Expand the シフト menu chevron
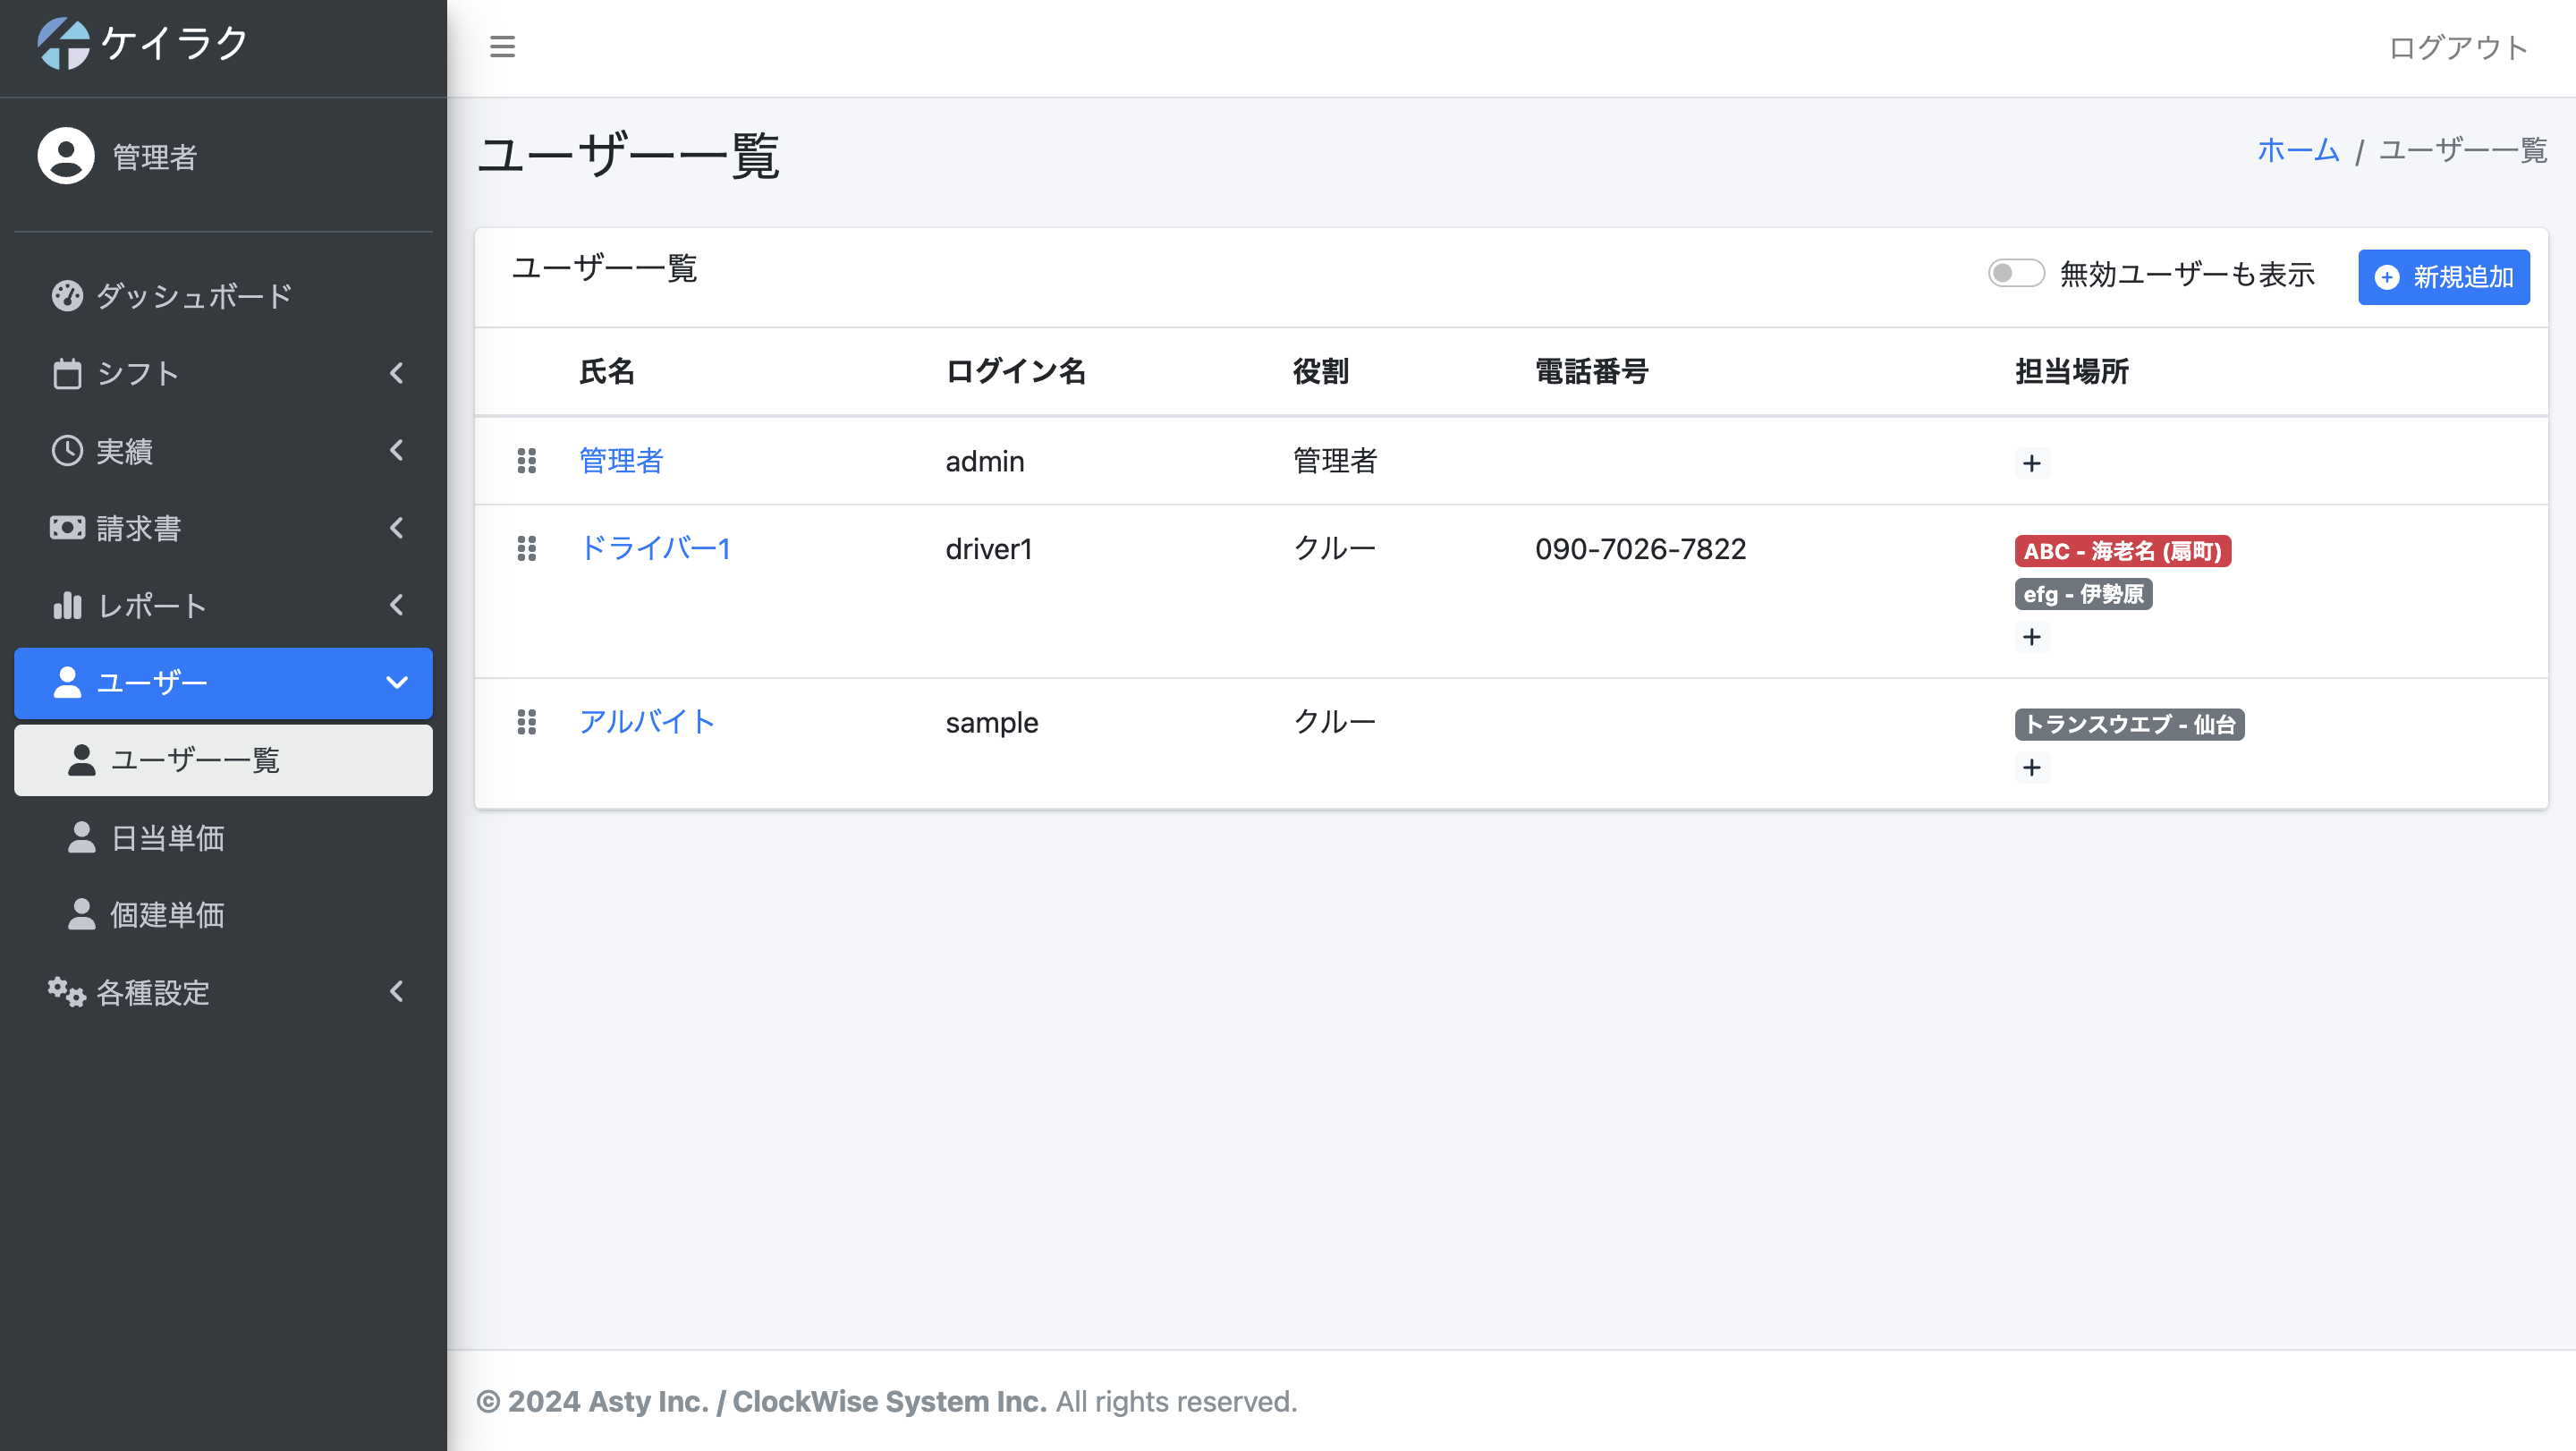Image resolution: width=2576 pixels, height=1451 pixels. 397,373
